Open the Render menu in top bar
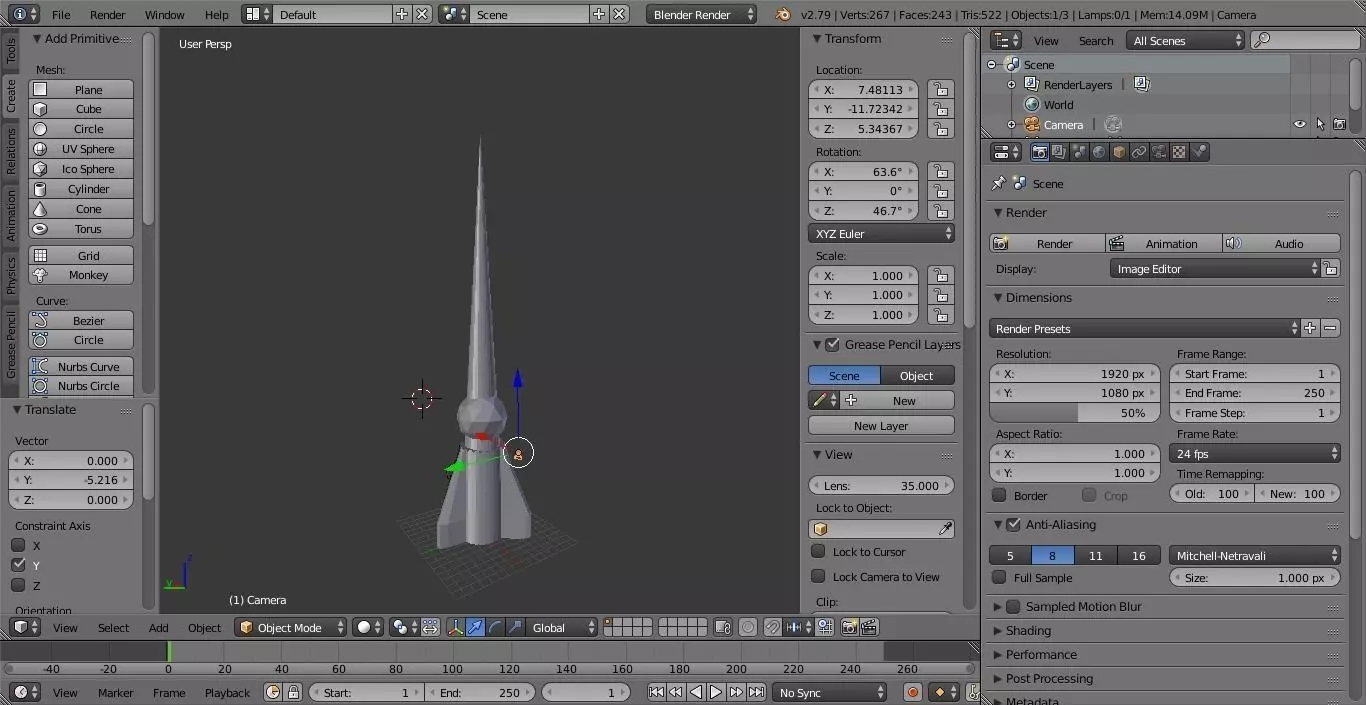The height and width of the screenshot is (705, 1366). tap(108, 14)
